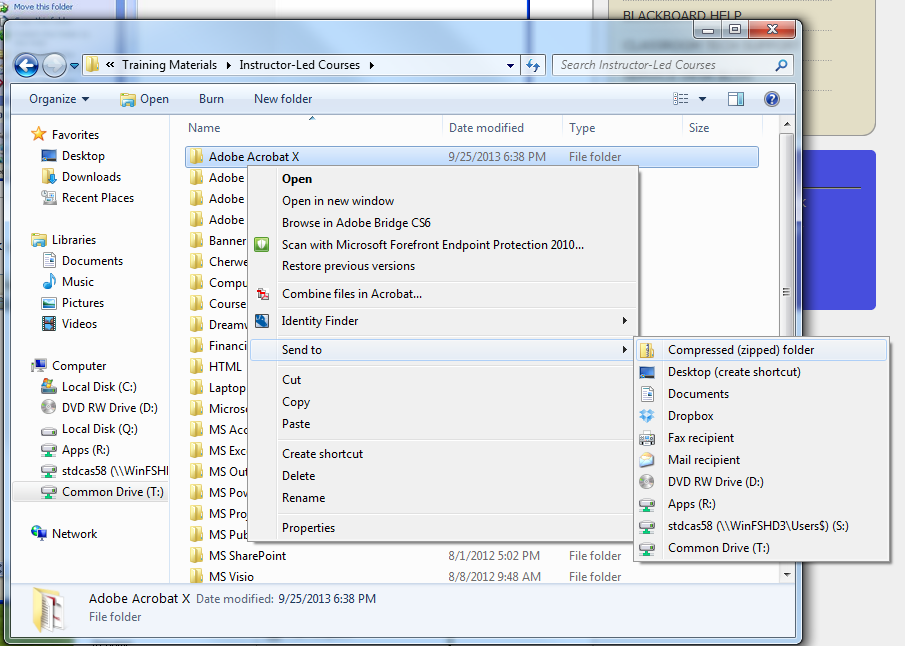This screenshot has height=646, width=905.
Task: Open recent locations dropdown beside Forward arrow
Action: point(74,66)
